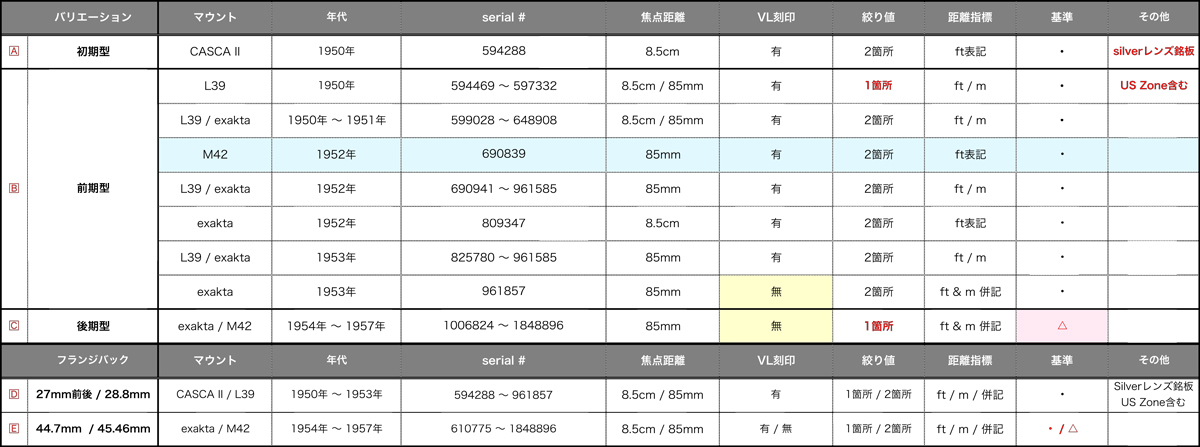The height and width of the screenshot is (447, 1200).
Task: Click the 27mm前後 / 28.8mm cell
Action: pyautogui.click(x=92, y=394)
